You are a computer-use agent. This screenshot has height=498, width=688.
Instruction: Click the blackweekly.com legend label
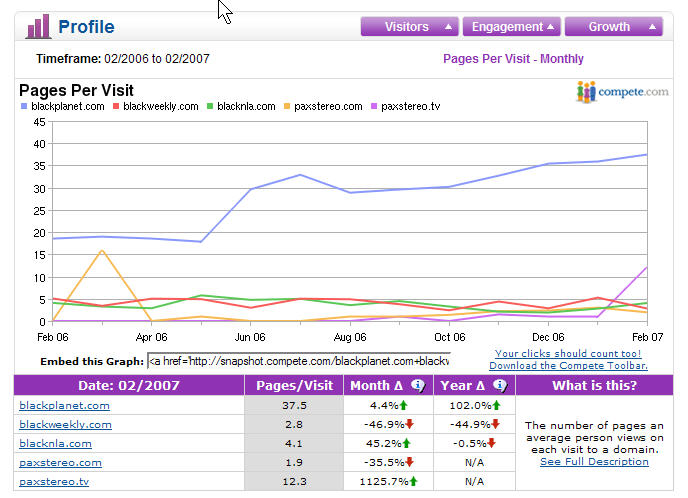click(x=161, y=106)
